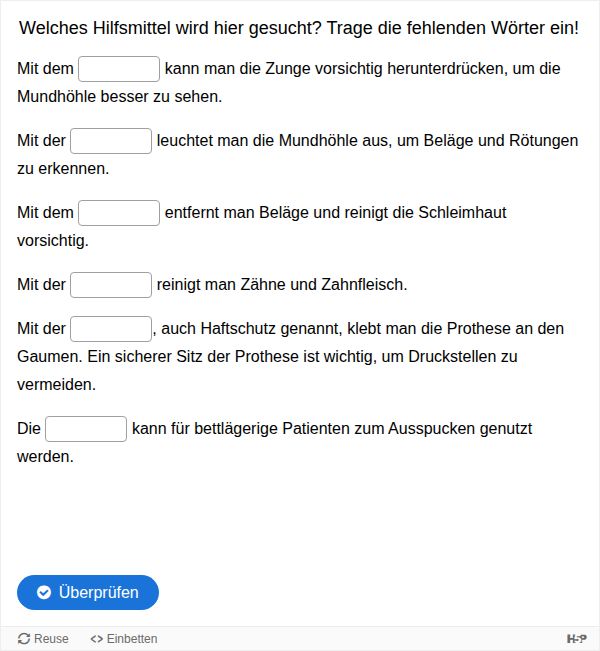Open the Reuse link in the footer

43,639
